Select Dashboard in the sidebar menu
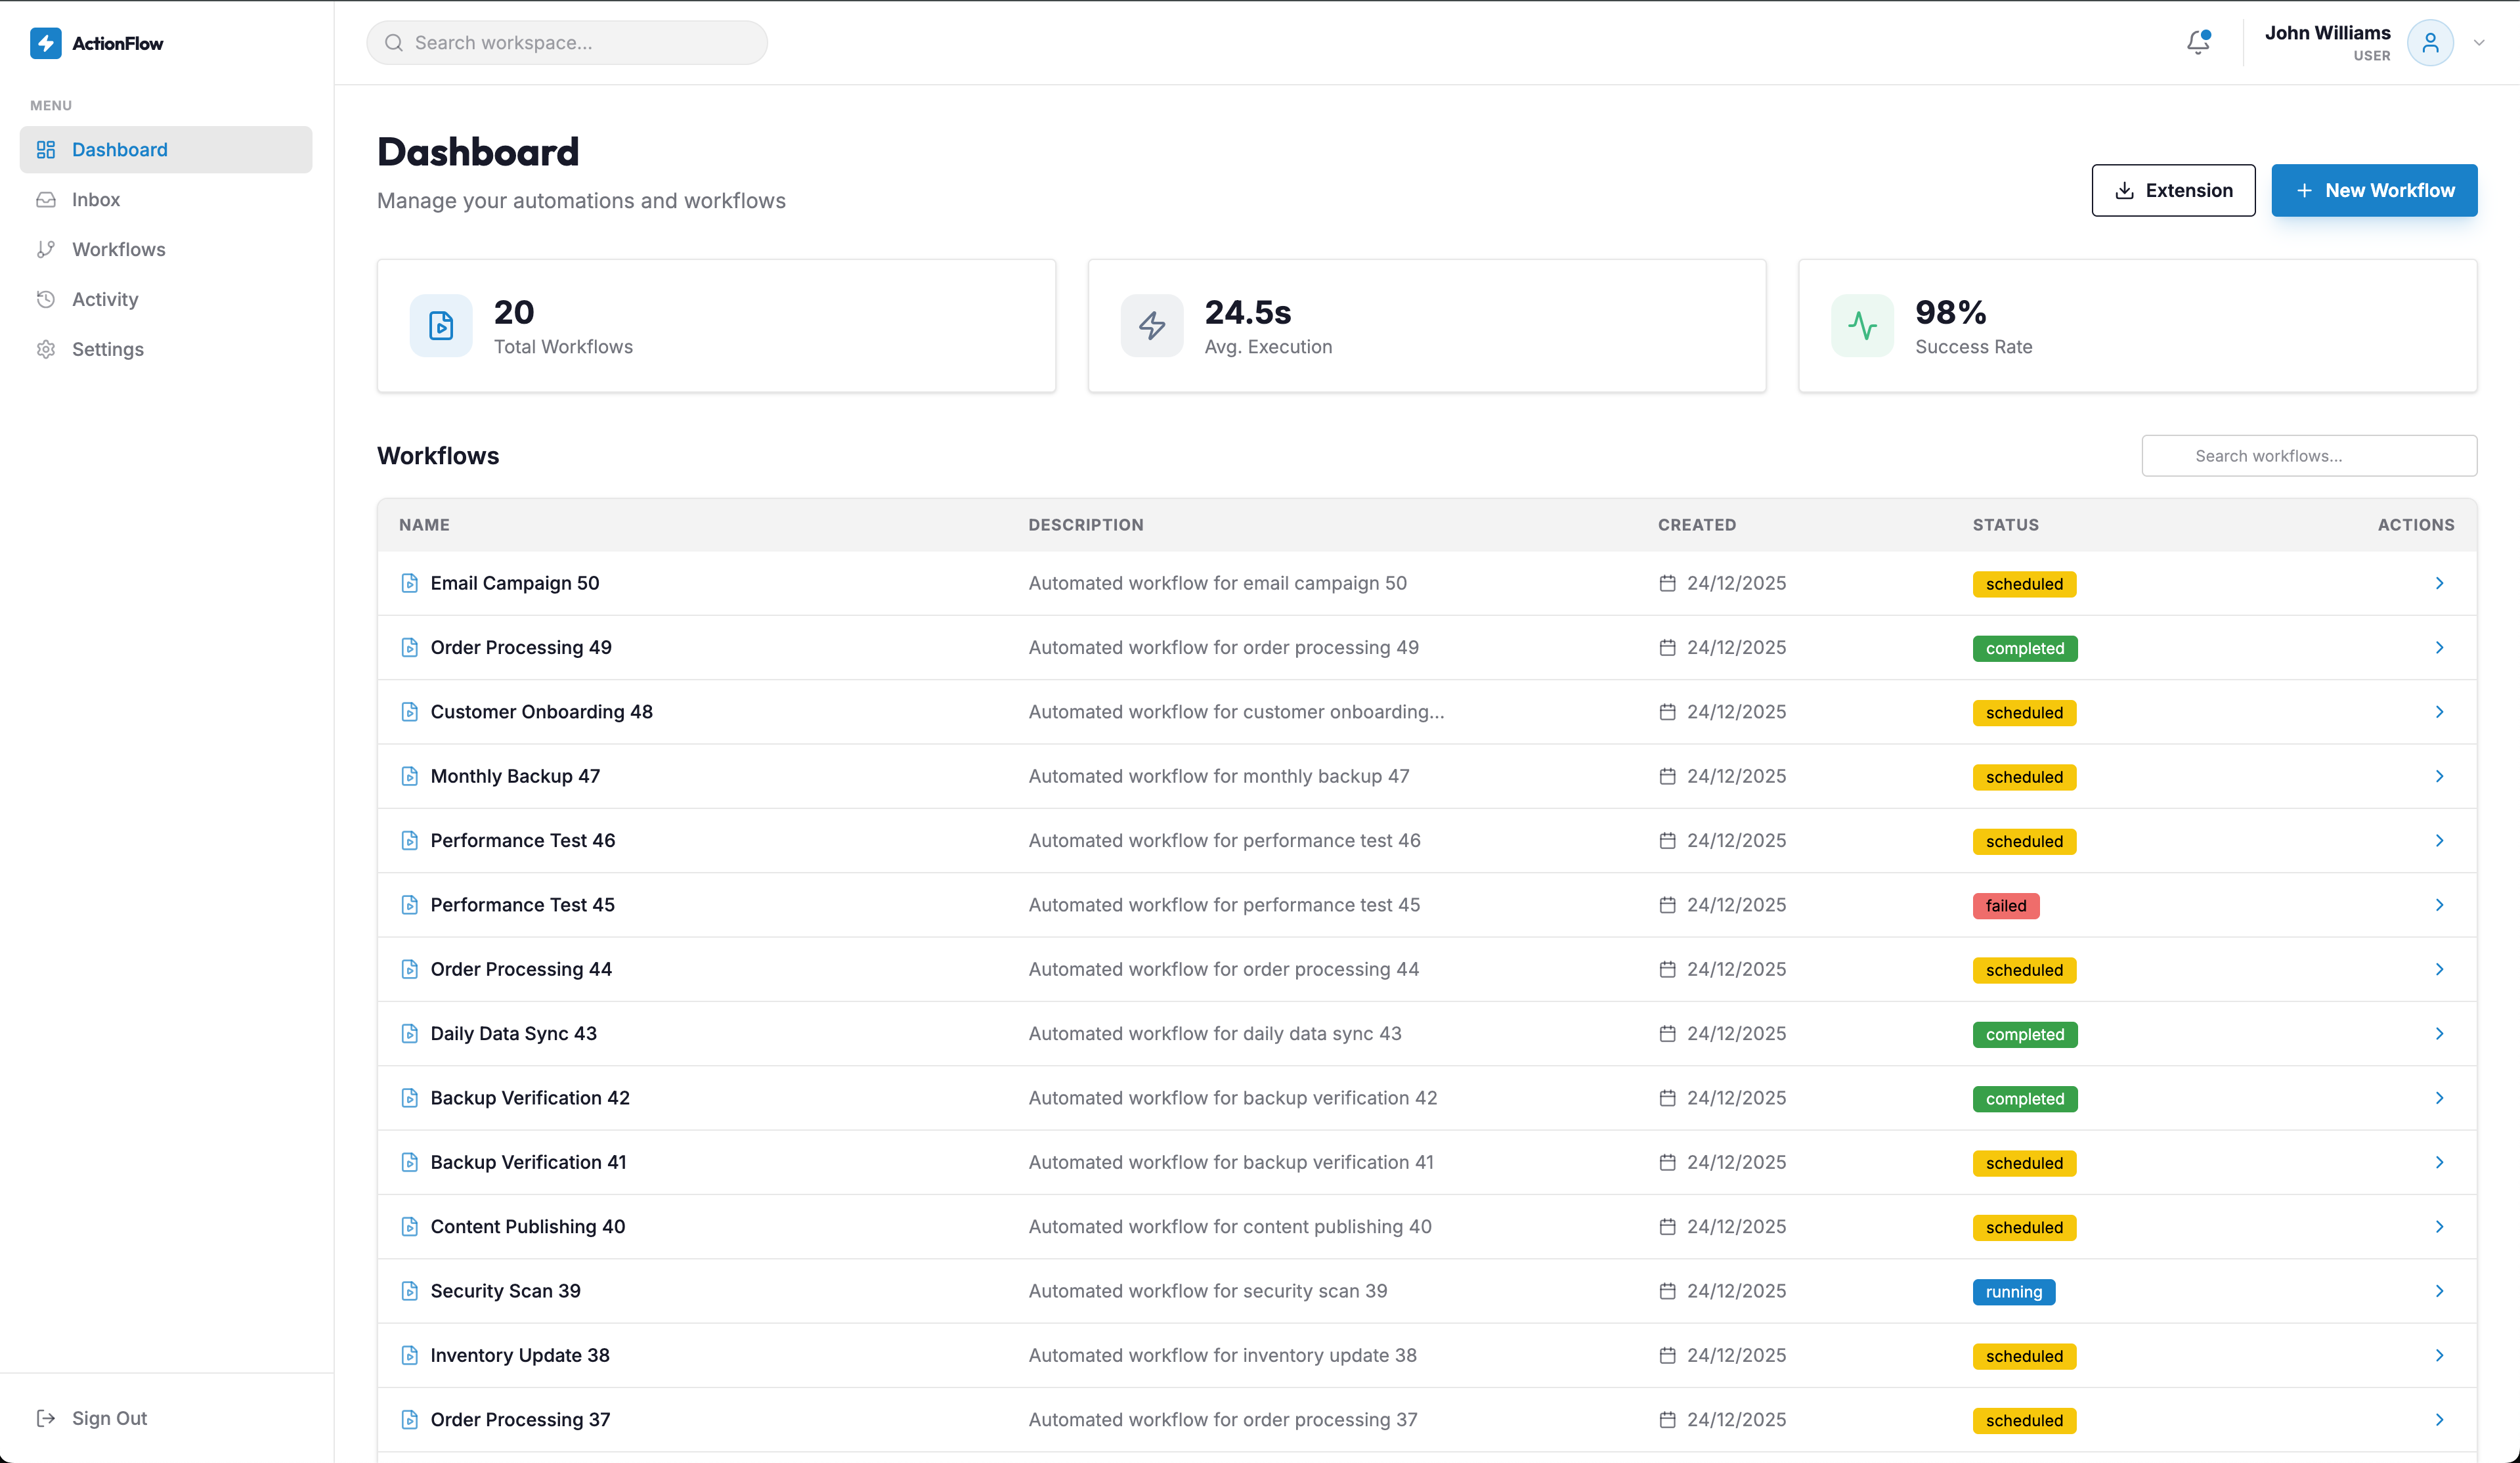Image resolution: width=2520 pixels, height=1463 pixels. [x=119, y=149]
